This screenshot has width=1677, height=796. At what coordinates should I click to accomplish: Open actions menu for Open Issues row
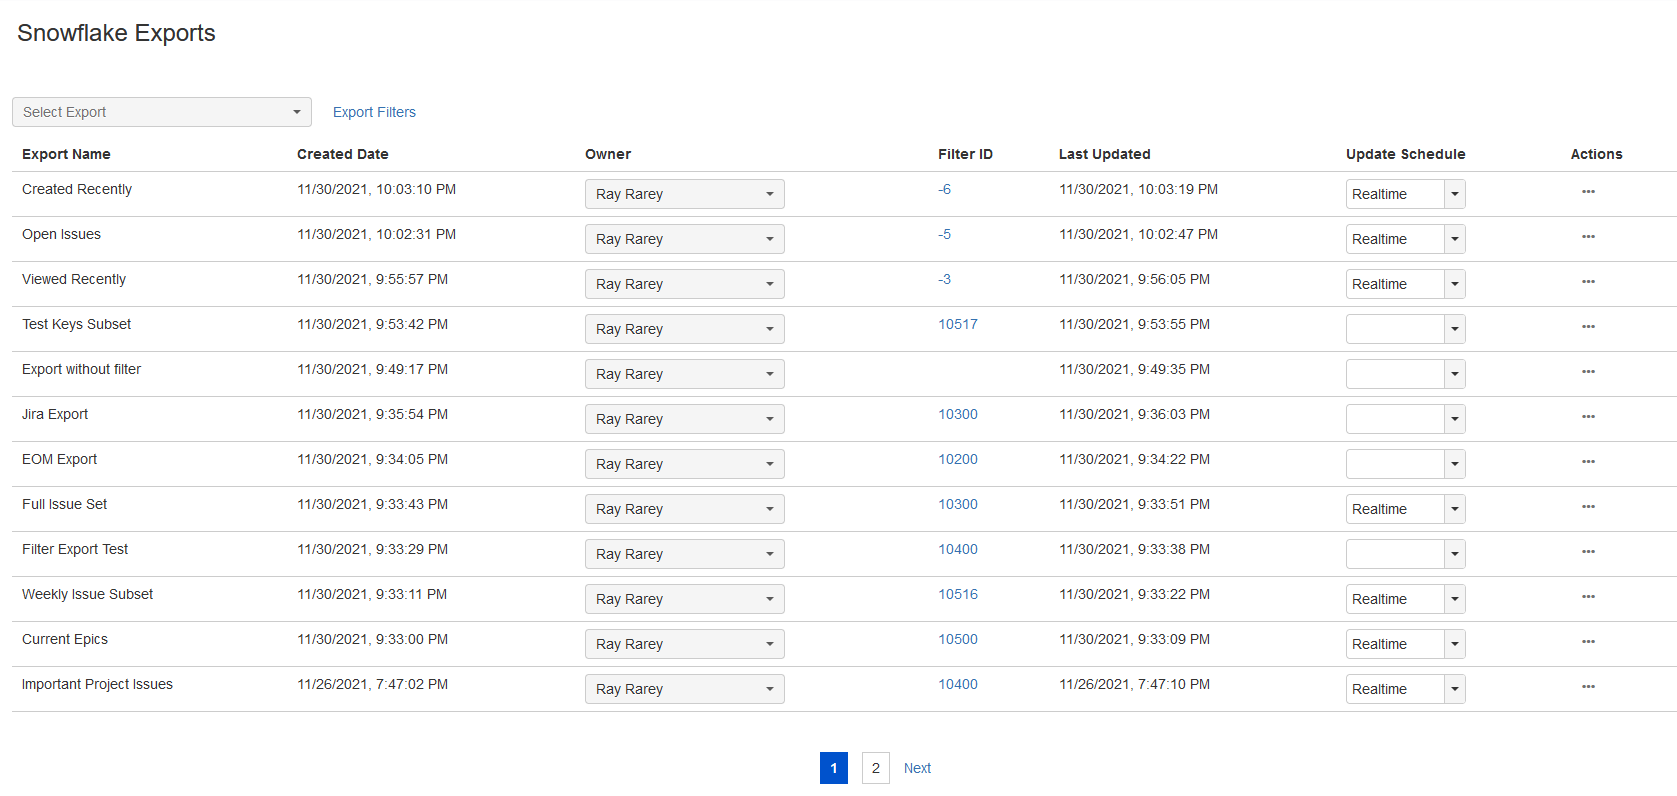coord(1588,236)
